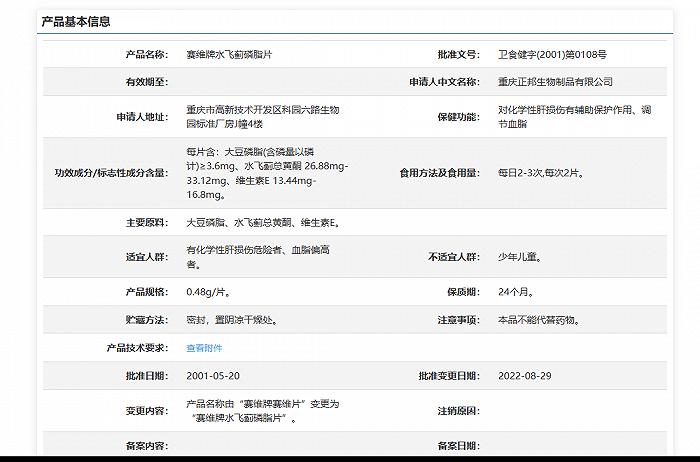Screen dimensions: 700x462
Task: Click the 功效成分/标志性成分含量 label
Action: click(112, 173)
